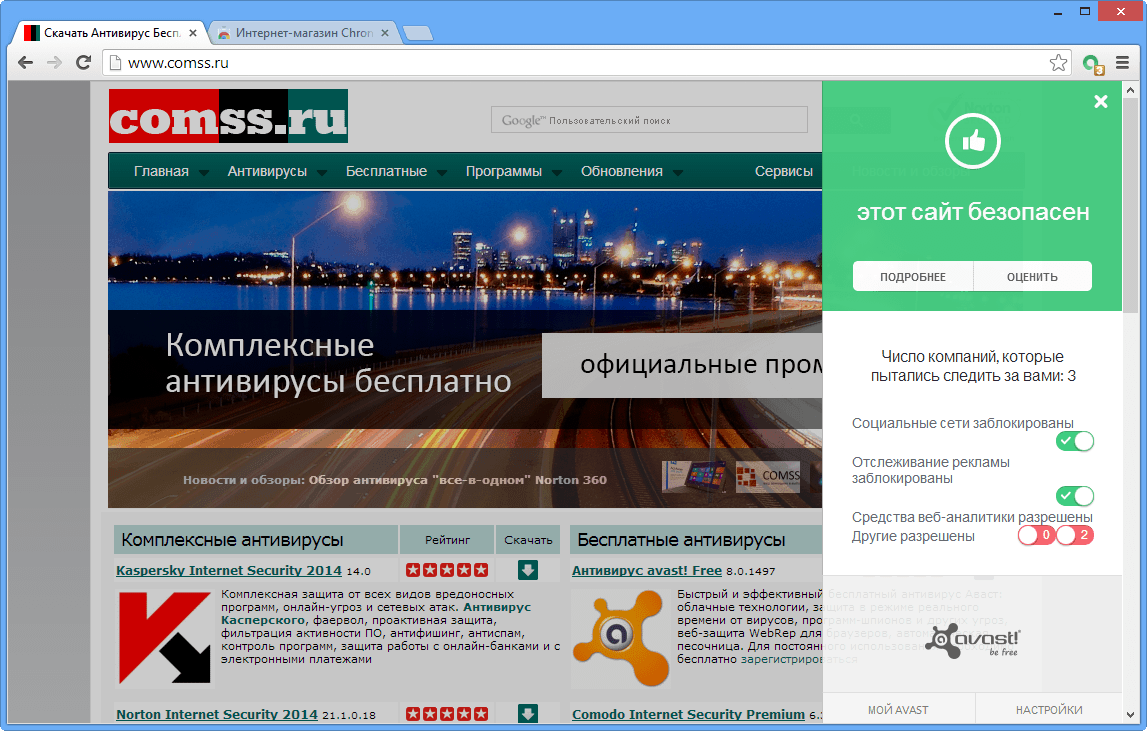Open the Сервисы menu item
The height and width of the screenshot is (731, 1147).
[783, 171]
